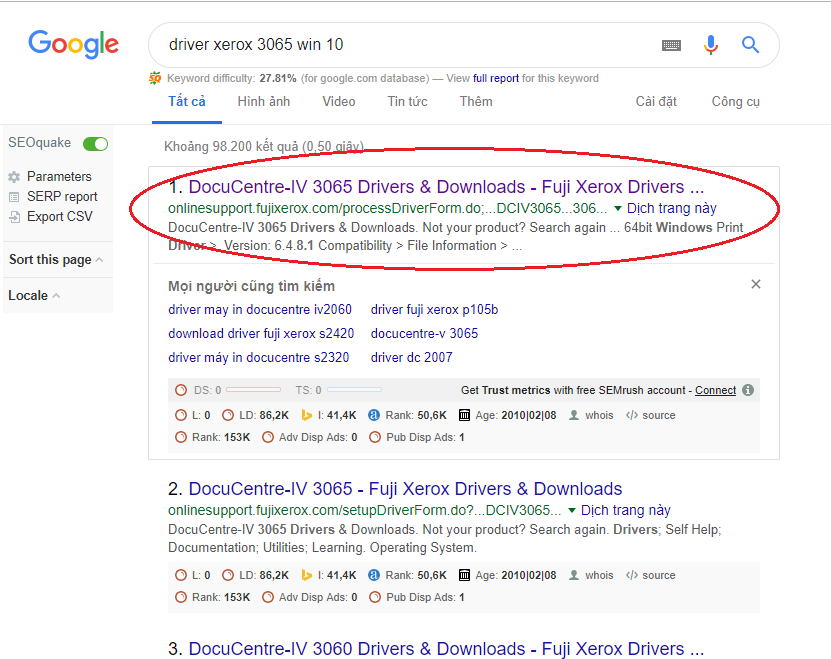The height and width of the screenshot is (659, 831).
Task: Click the Trust metrics info icon
Action: coord(748,391)
